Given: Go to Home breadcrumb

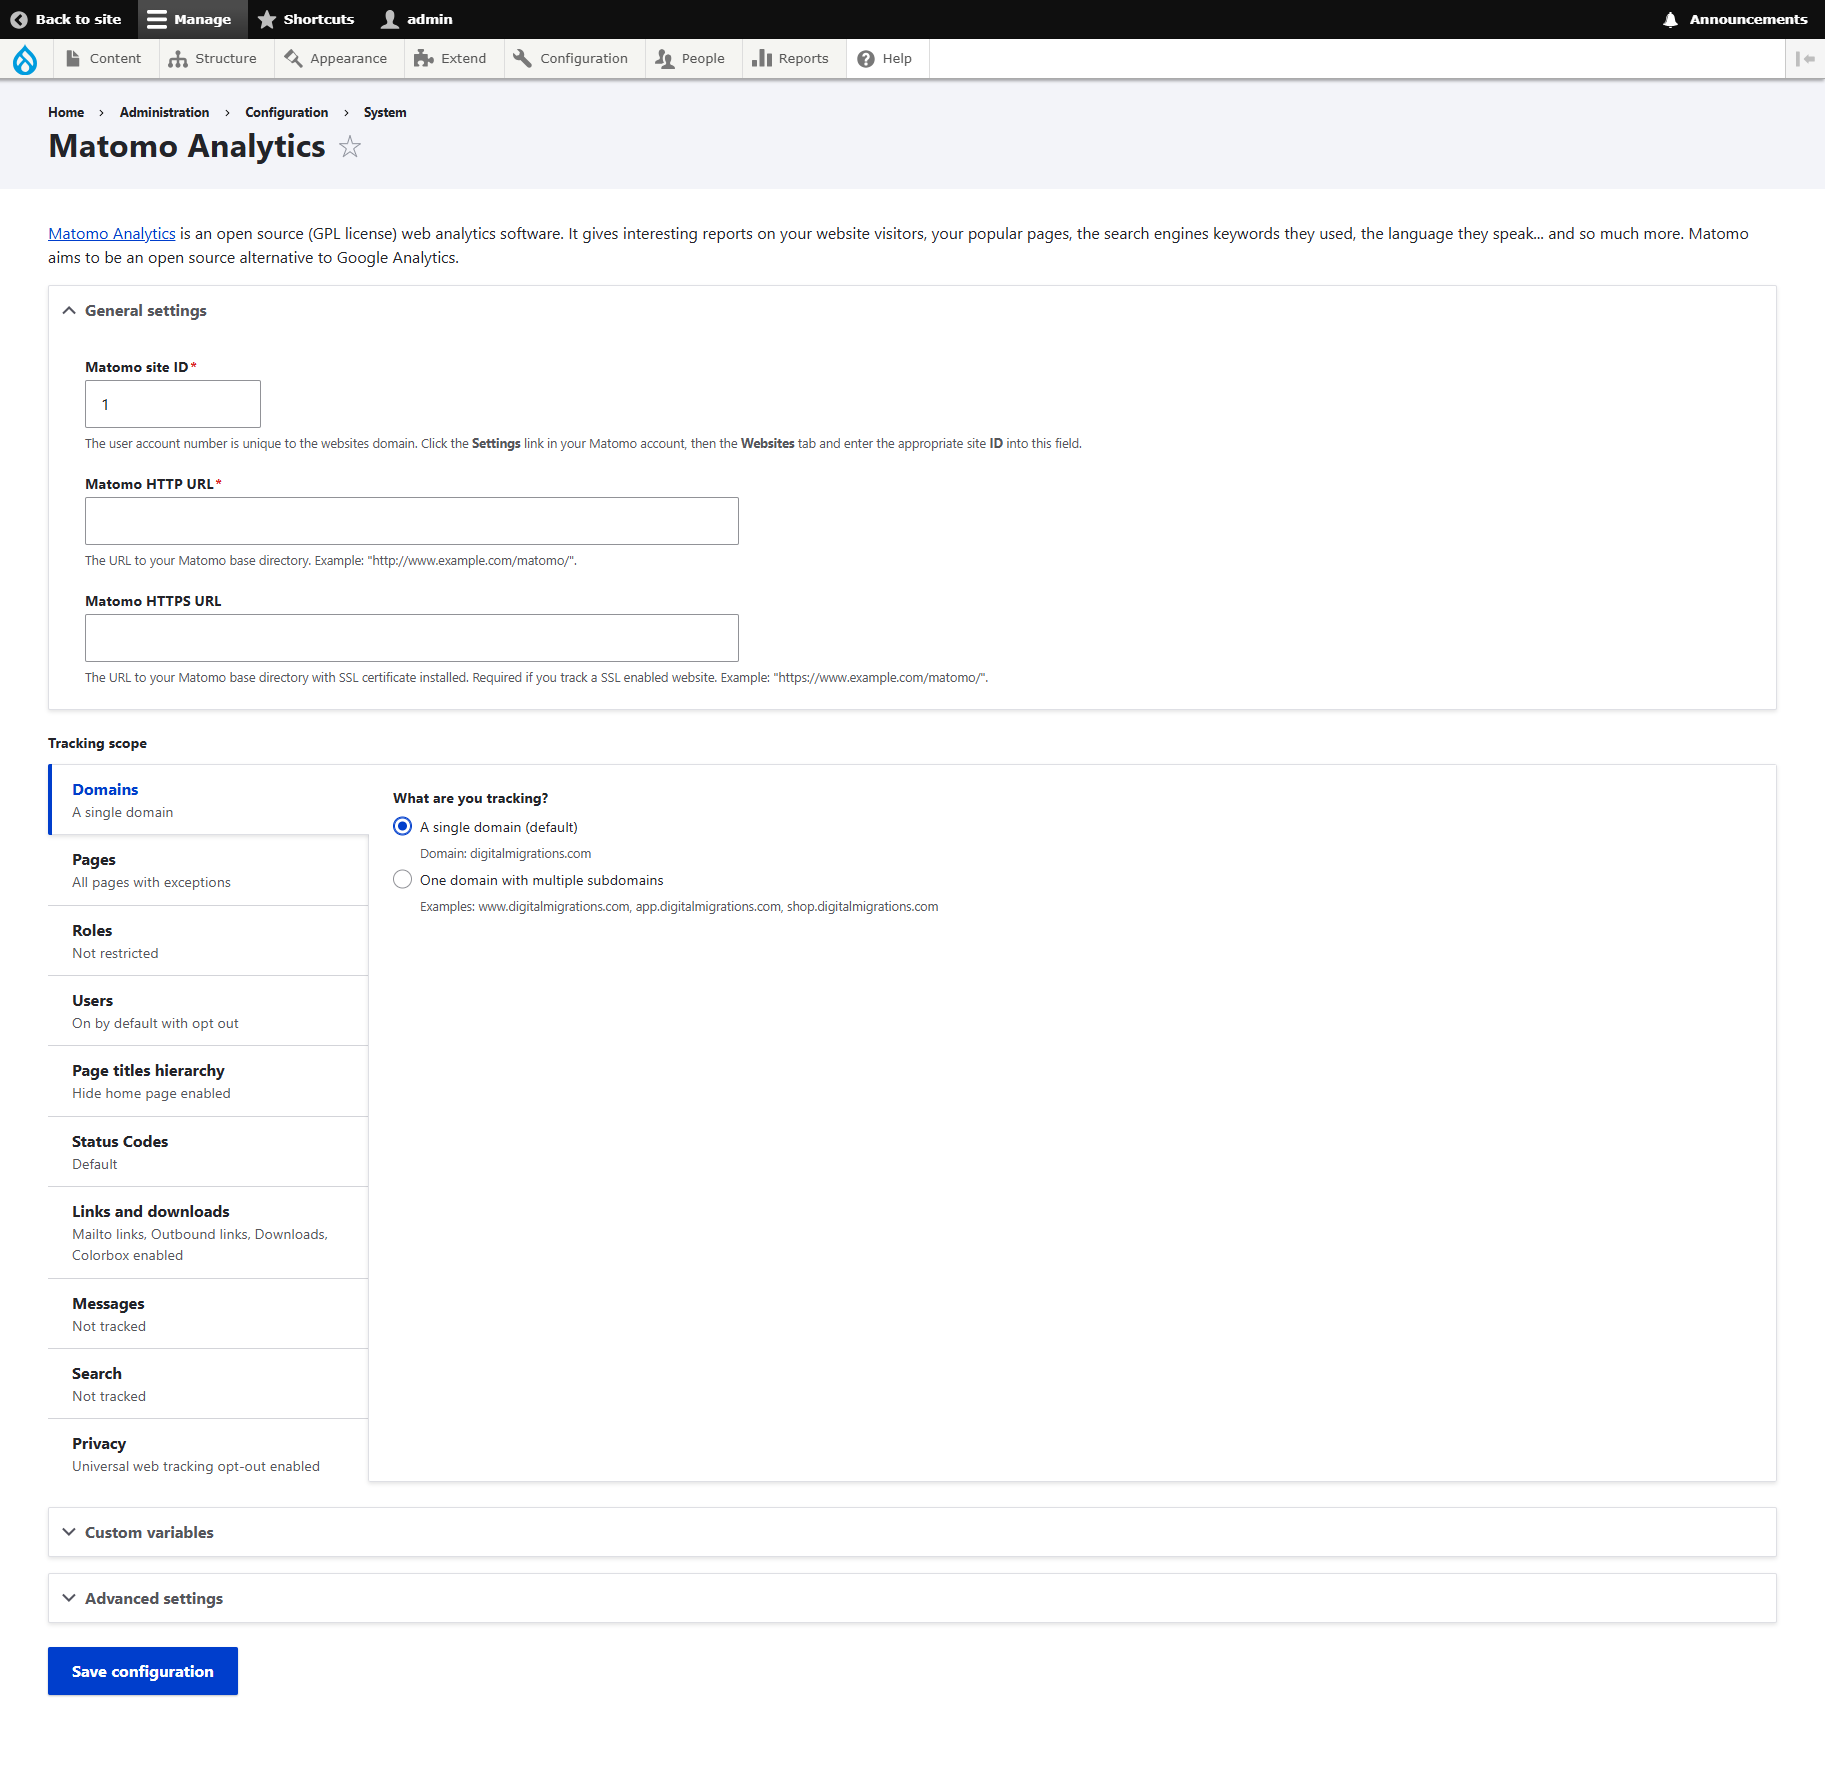Looking at the screenshot, I should [66, 112].
